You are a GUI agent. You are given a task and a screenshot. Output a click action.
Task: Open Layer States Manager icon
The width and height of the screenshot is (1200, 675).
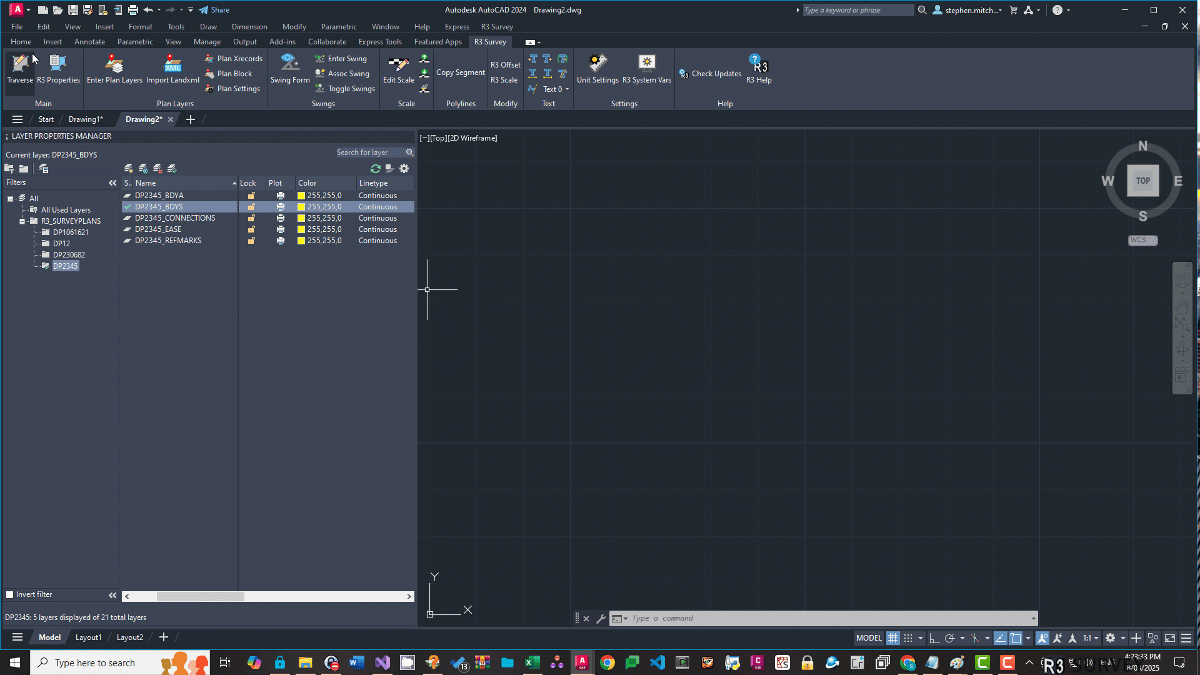[44, 169]
